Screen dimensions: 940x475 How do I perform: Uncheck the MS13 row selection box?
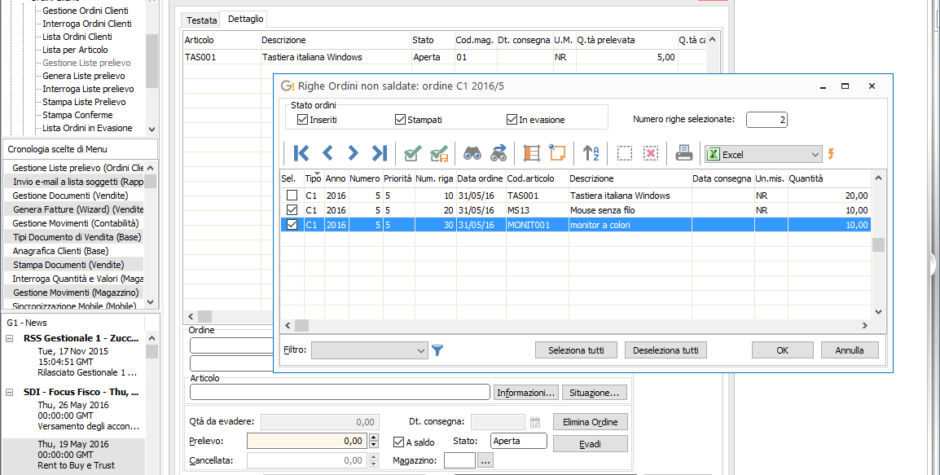click(x=292, y=211)
